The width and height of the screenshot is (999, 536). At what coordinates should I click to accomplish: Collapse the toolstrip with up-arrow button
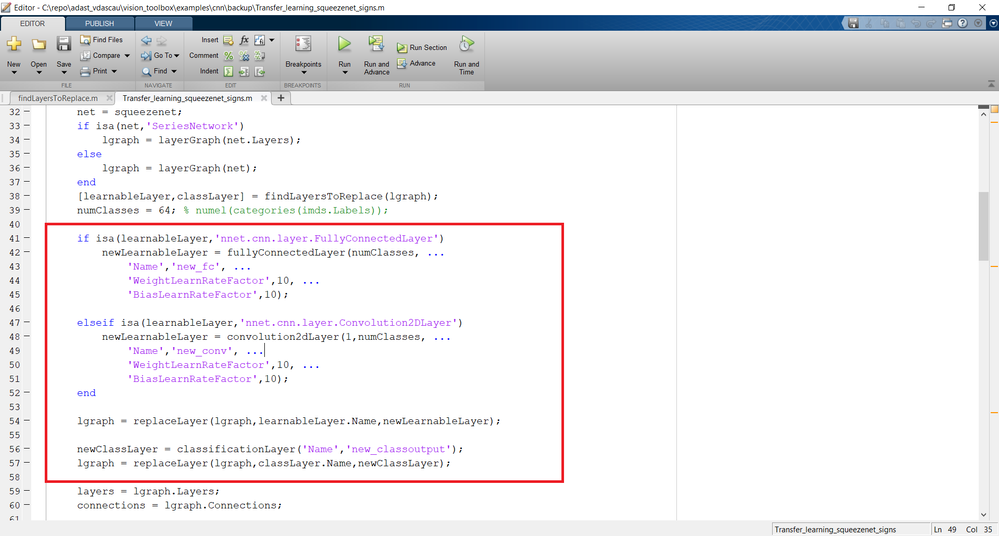point(991,84)
